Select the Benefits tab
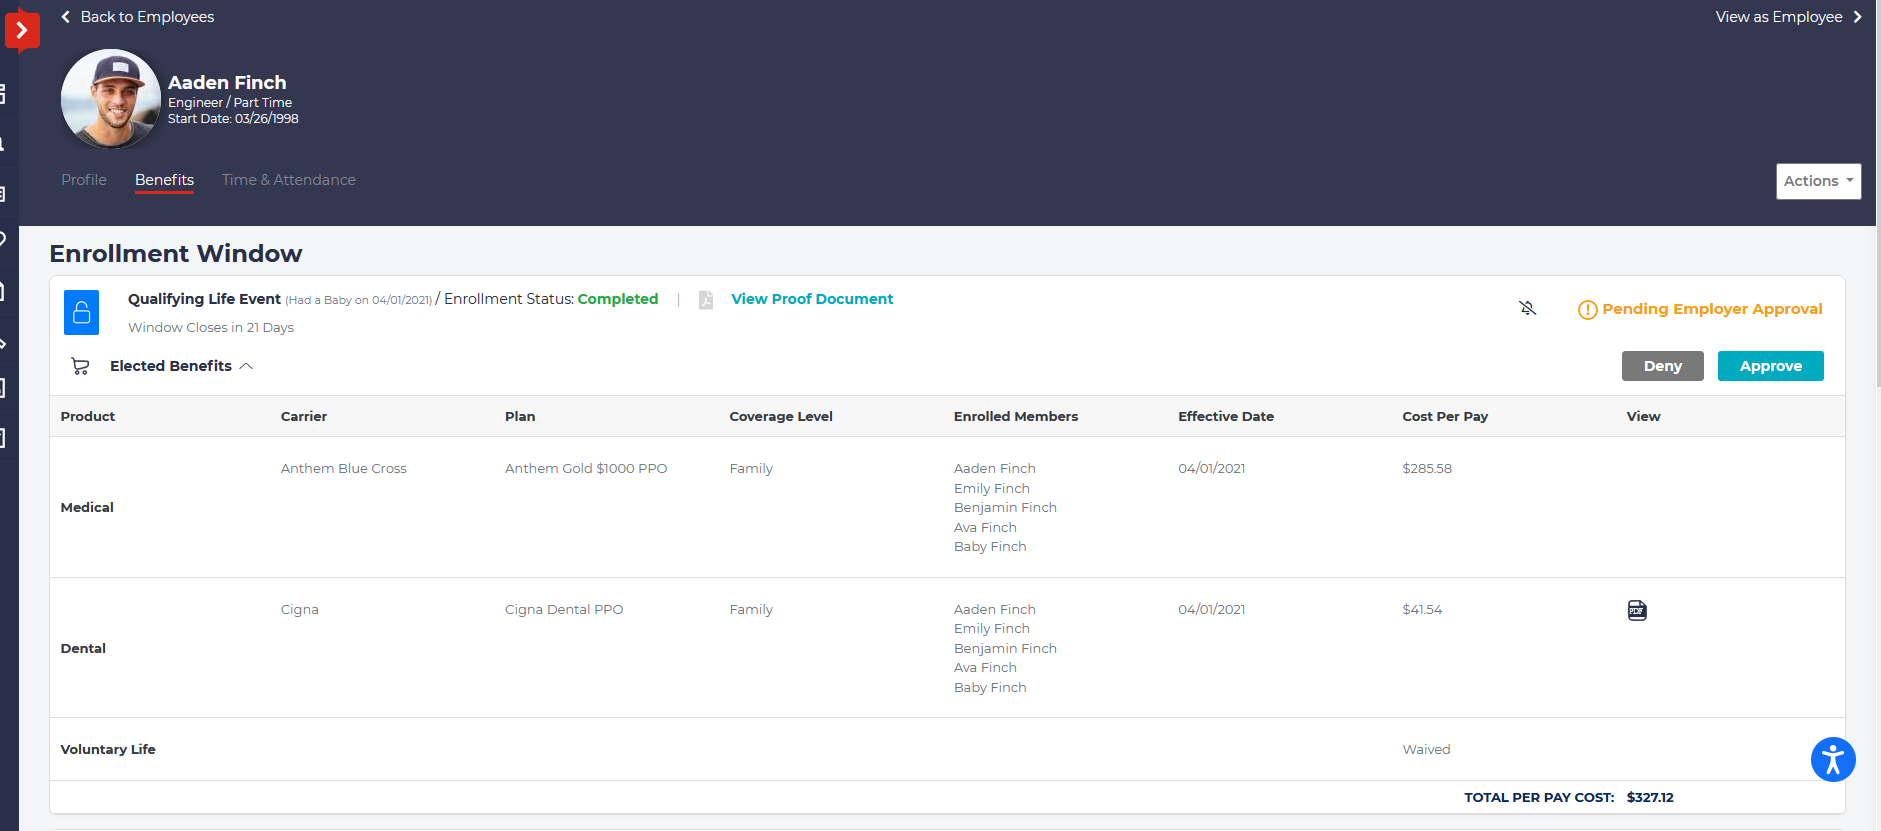Viewport: 1881px width, 831px height. [x=164, y=180]
